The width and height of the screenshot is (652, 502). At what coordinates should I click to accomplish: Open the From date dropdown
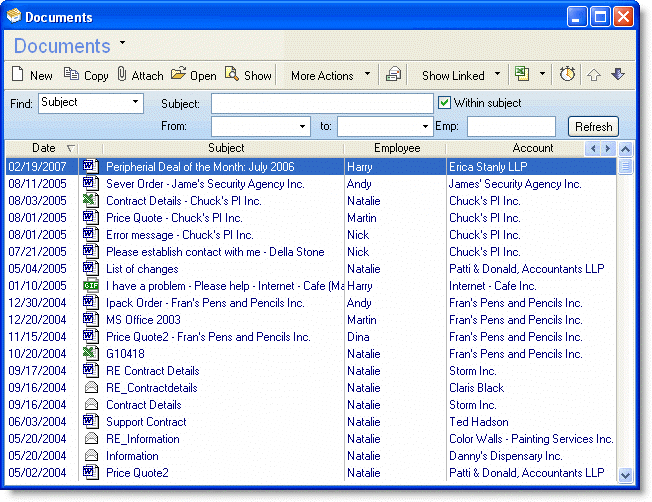tap(303, 127)
